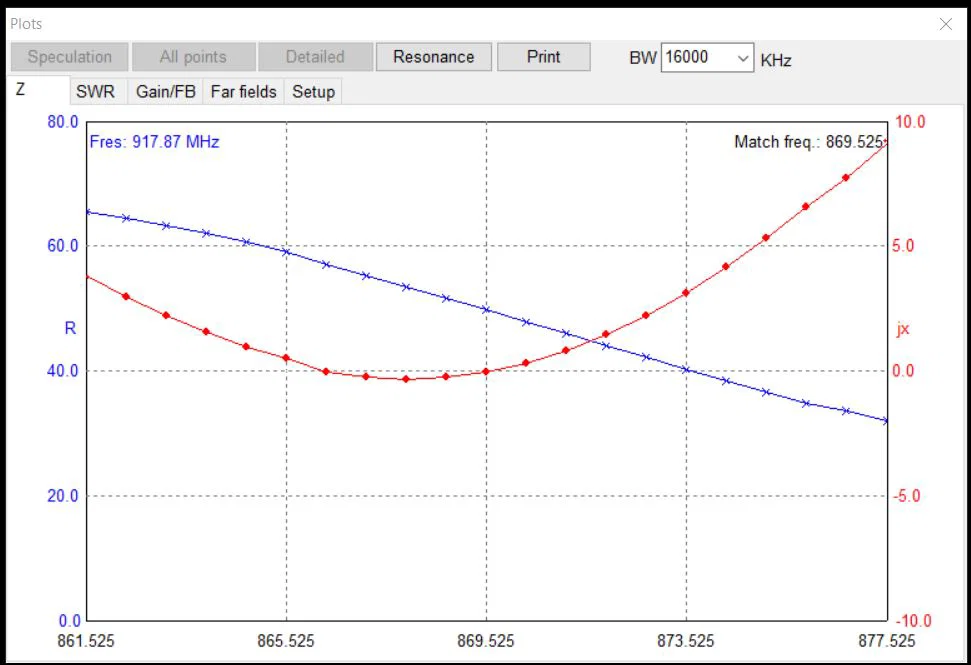The width and height of the screenshot is (971, 665).
Task: Click the Resonance button
Action: point(433,57)
